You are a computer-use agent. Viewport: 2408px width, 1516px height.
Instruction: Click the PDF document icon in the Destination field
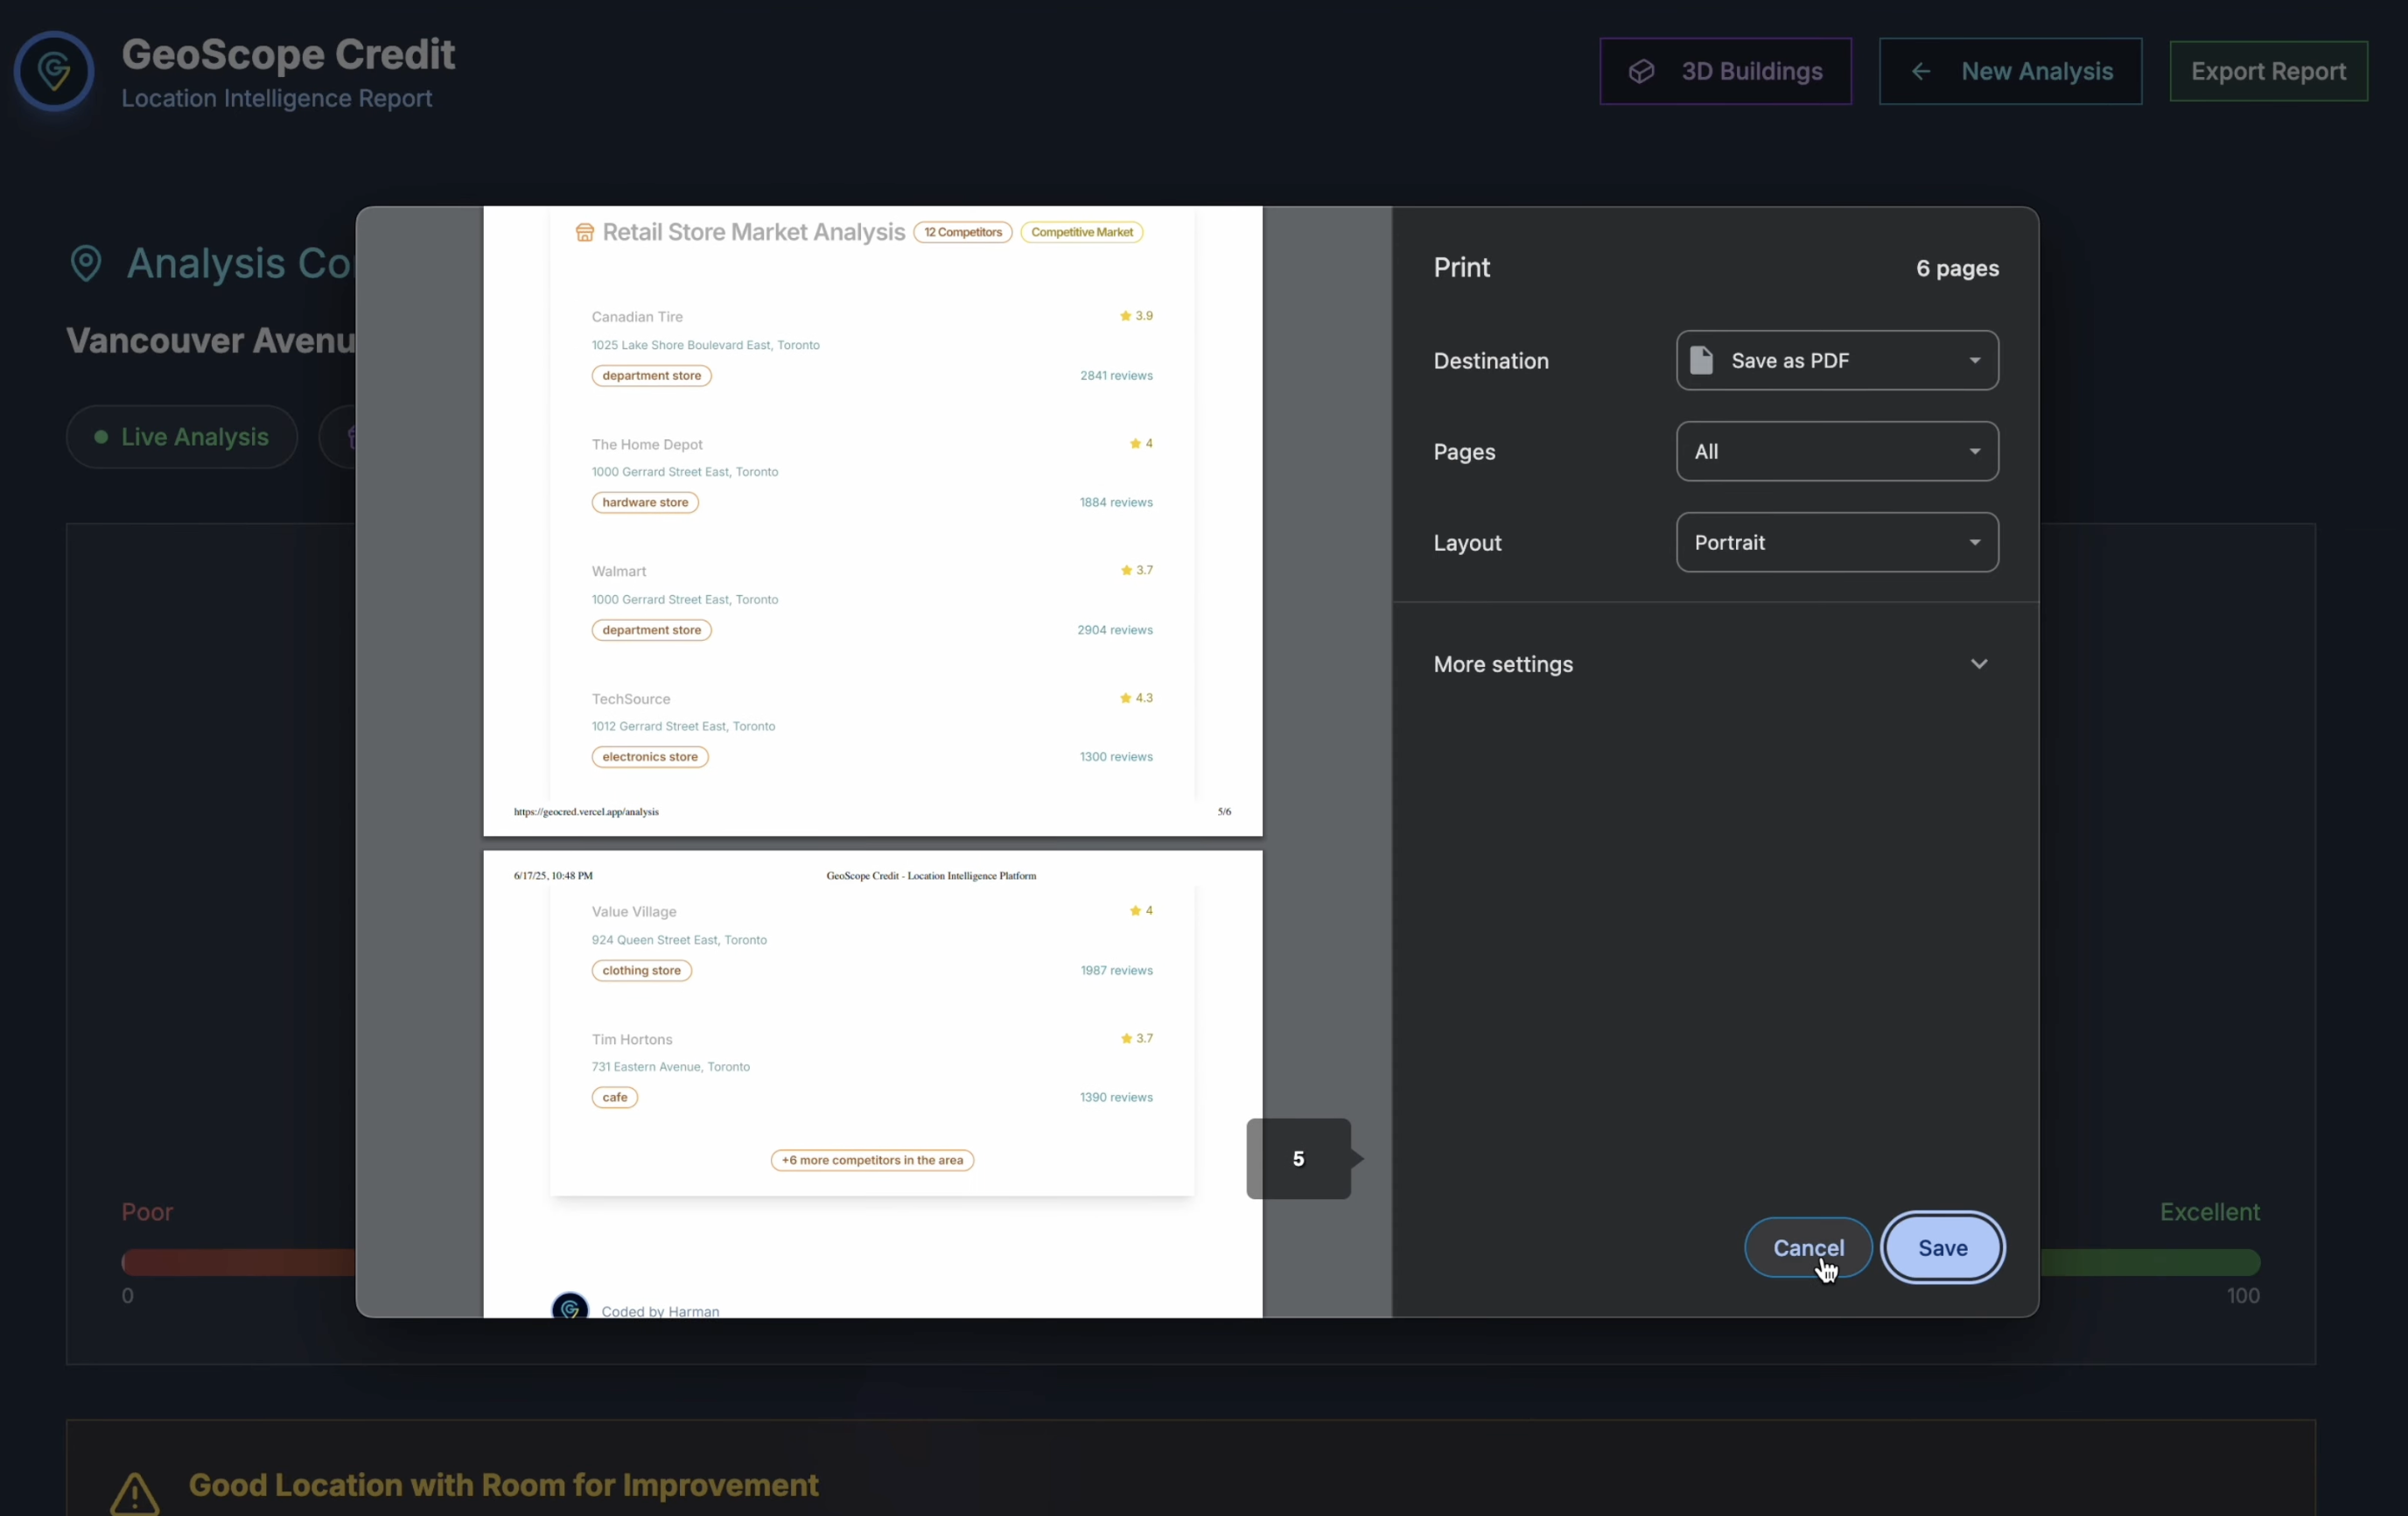pos(1701,360)
